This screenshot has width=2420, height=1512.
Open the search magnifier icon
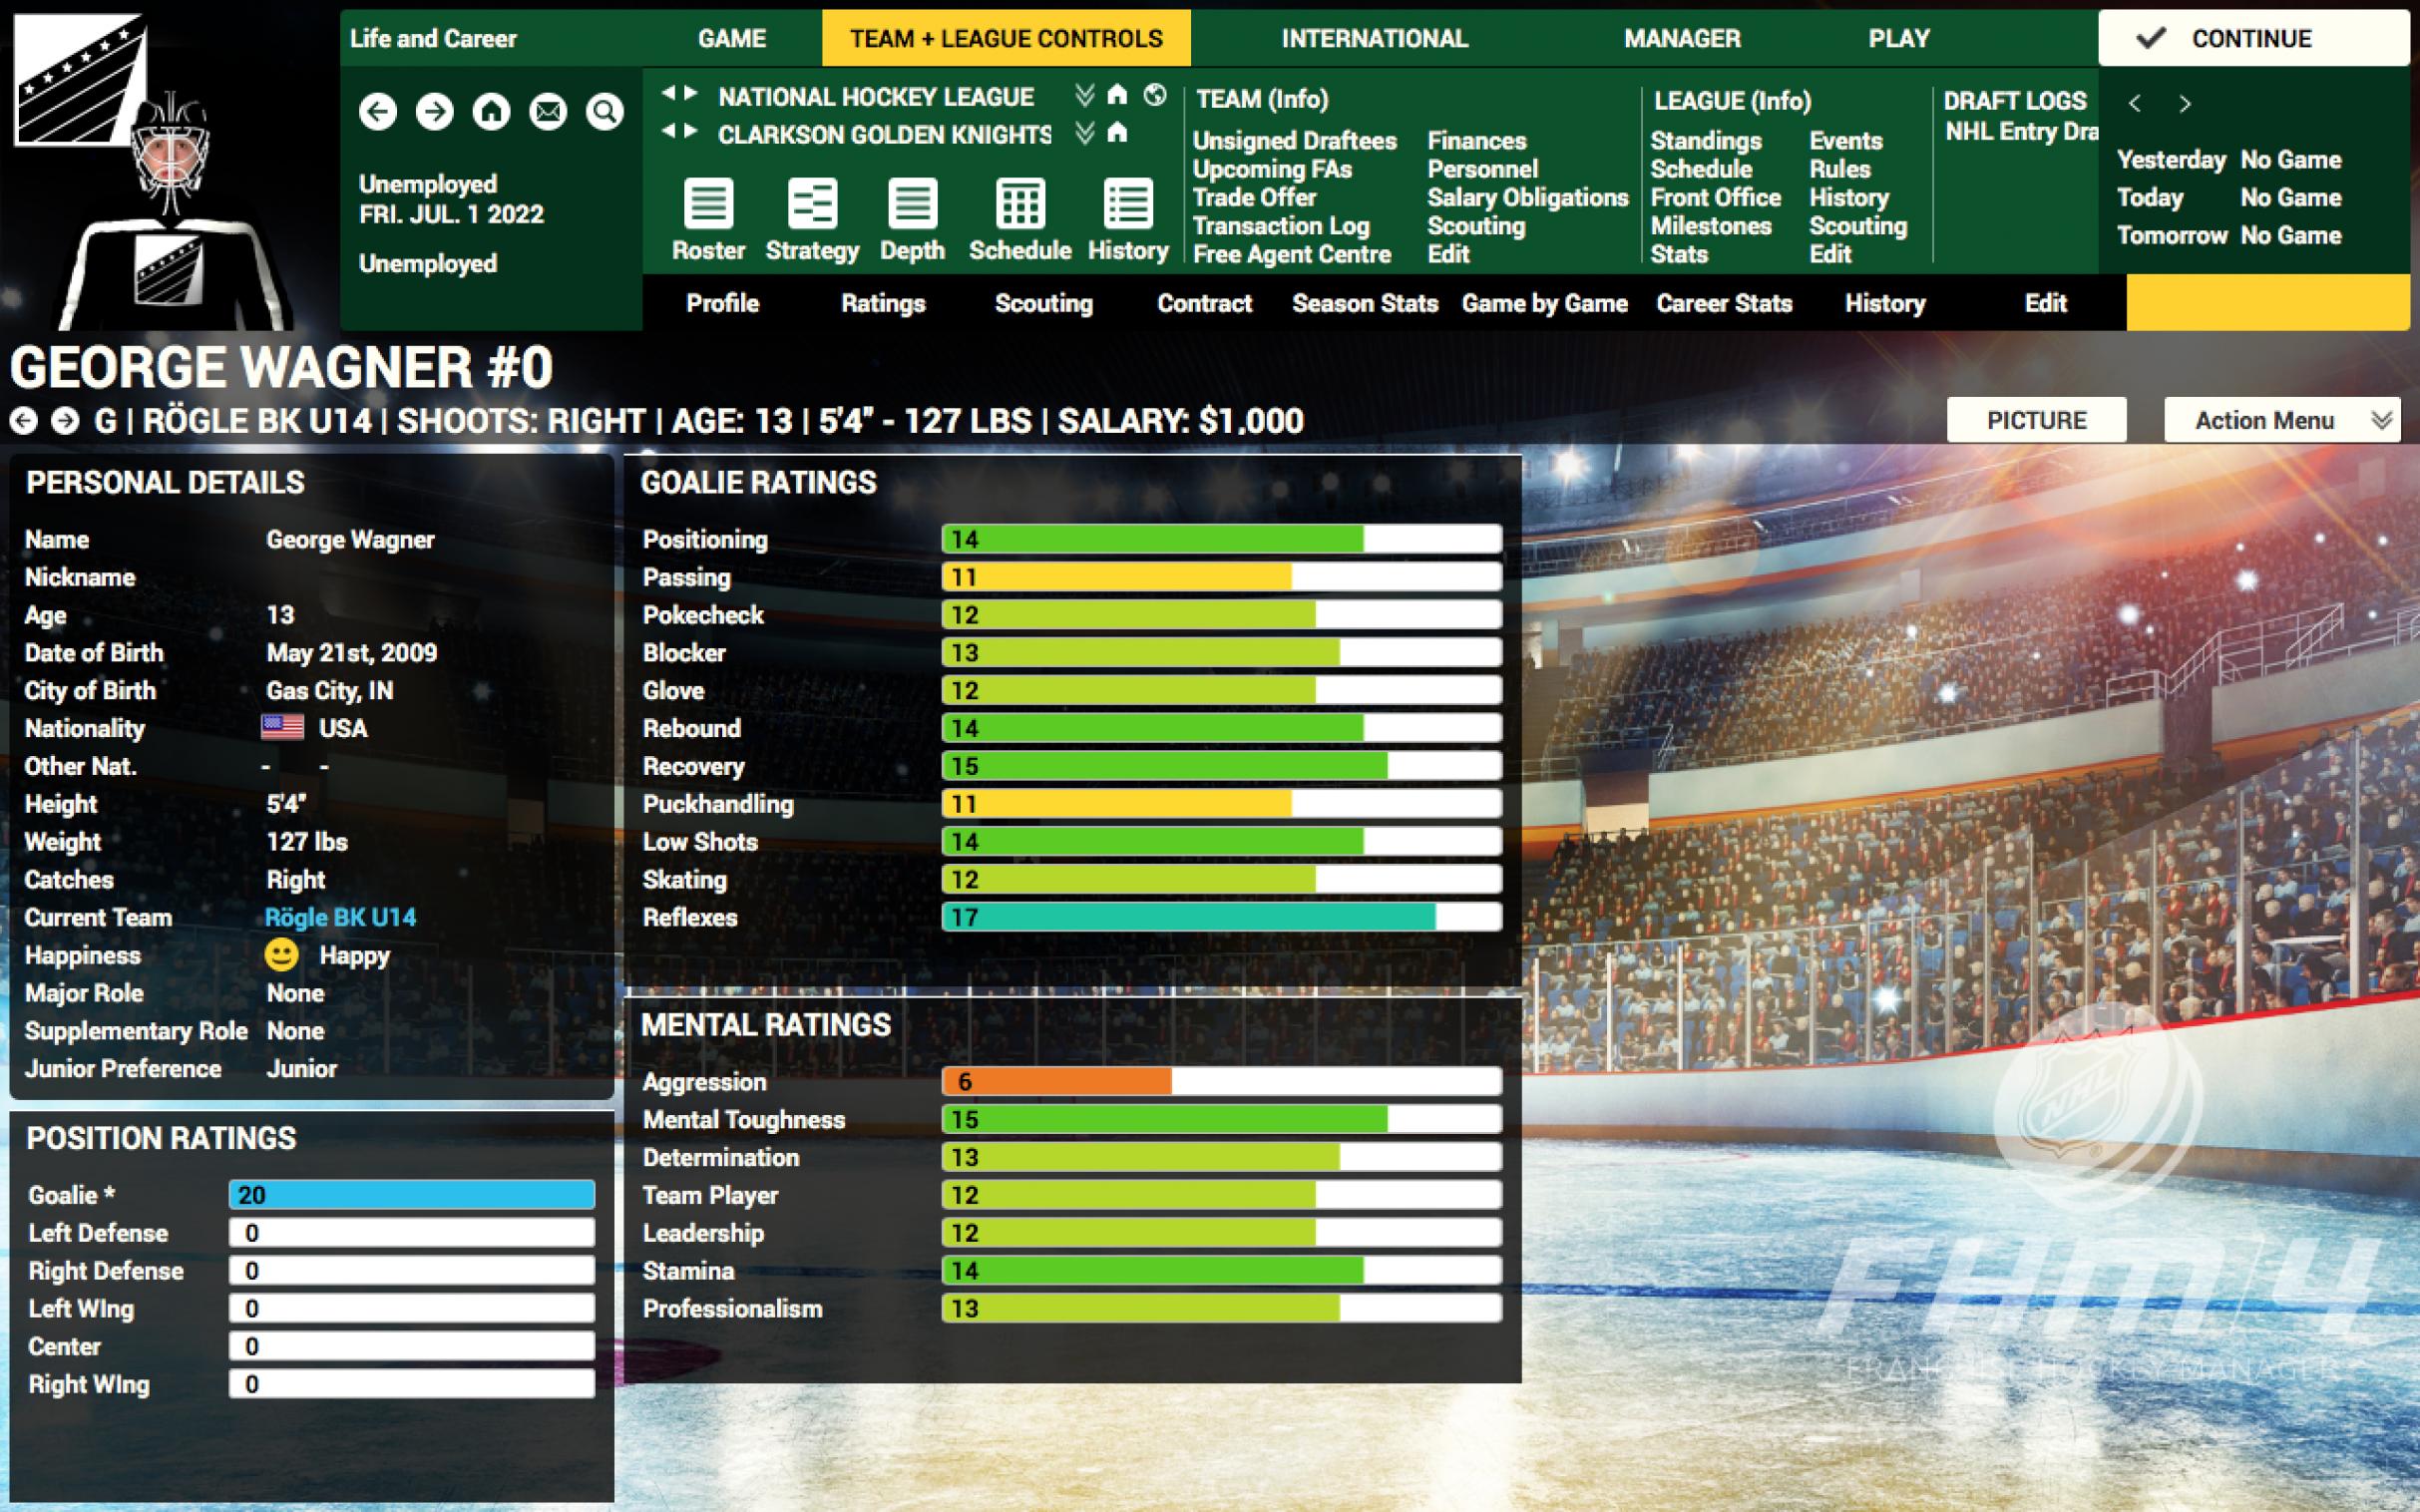click(604, 111)
